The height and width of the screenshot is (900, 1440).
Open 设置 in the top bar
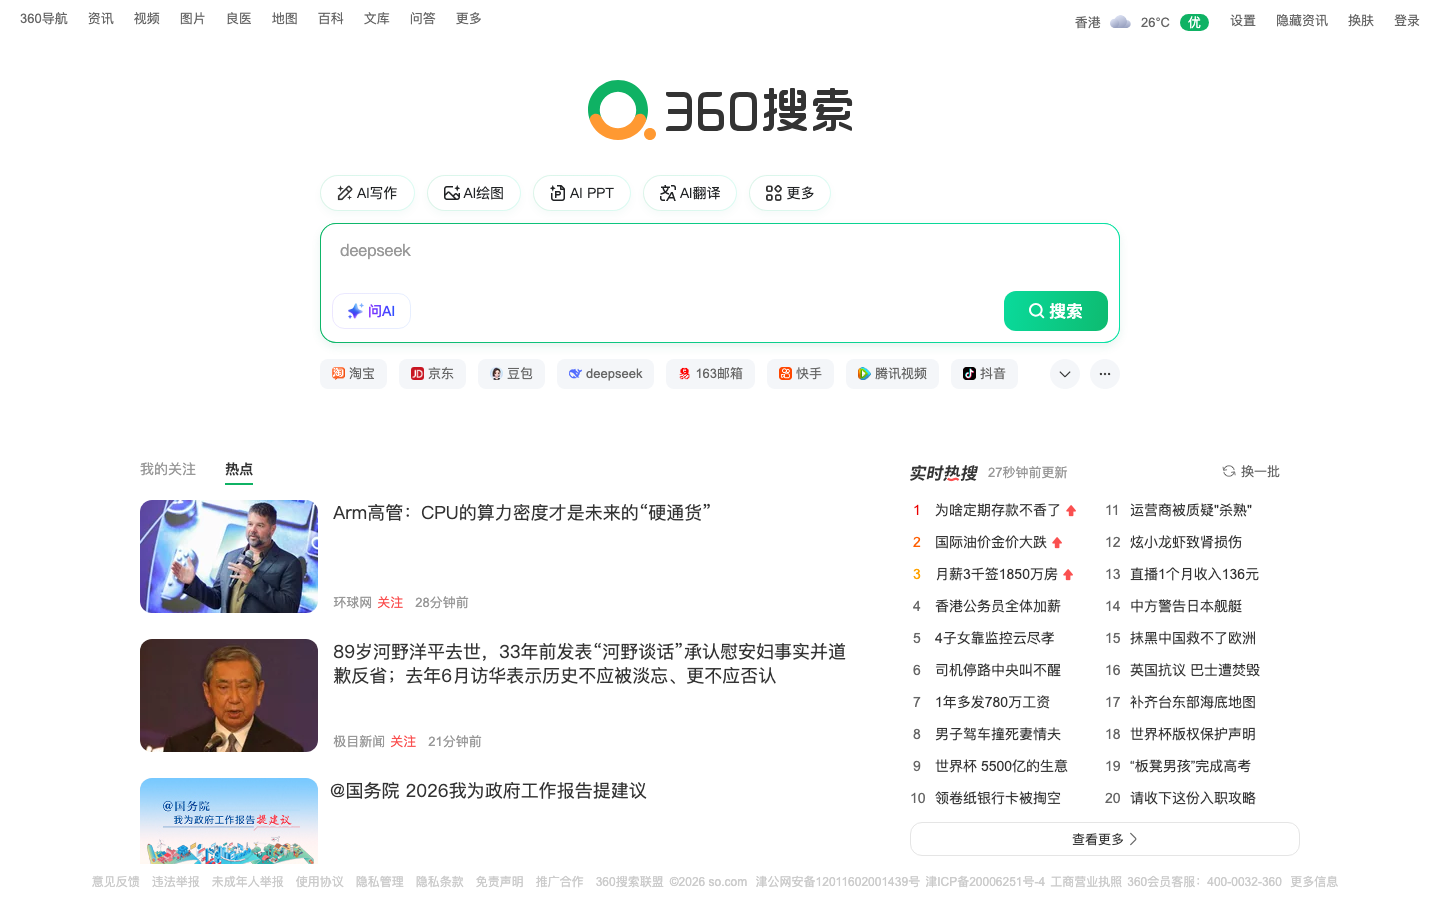coord(1243,20)
